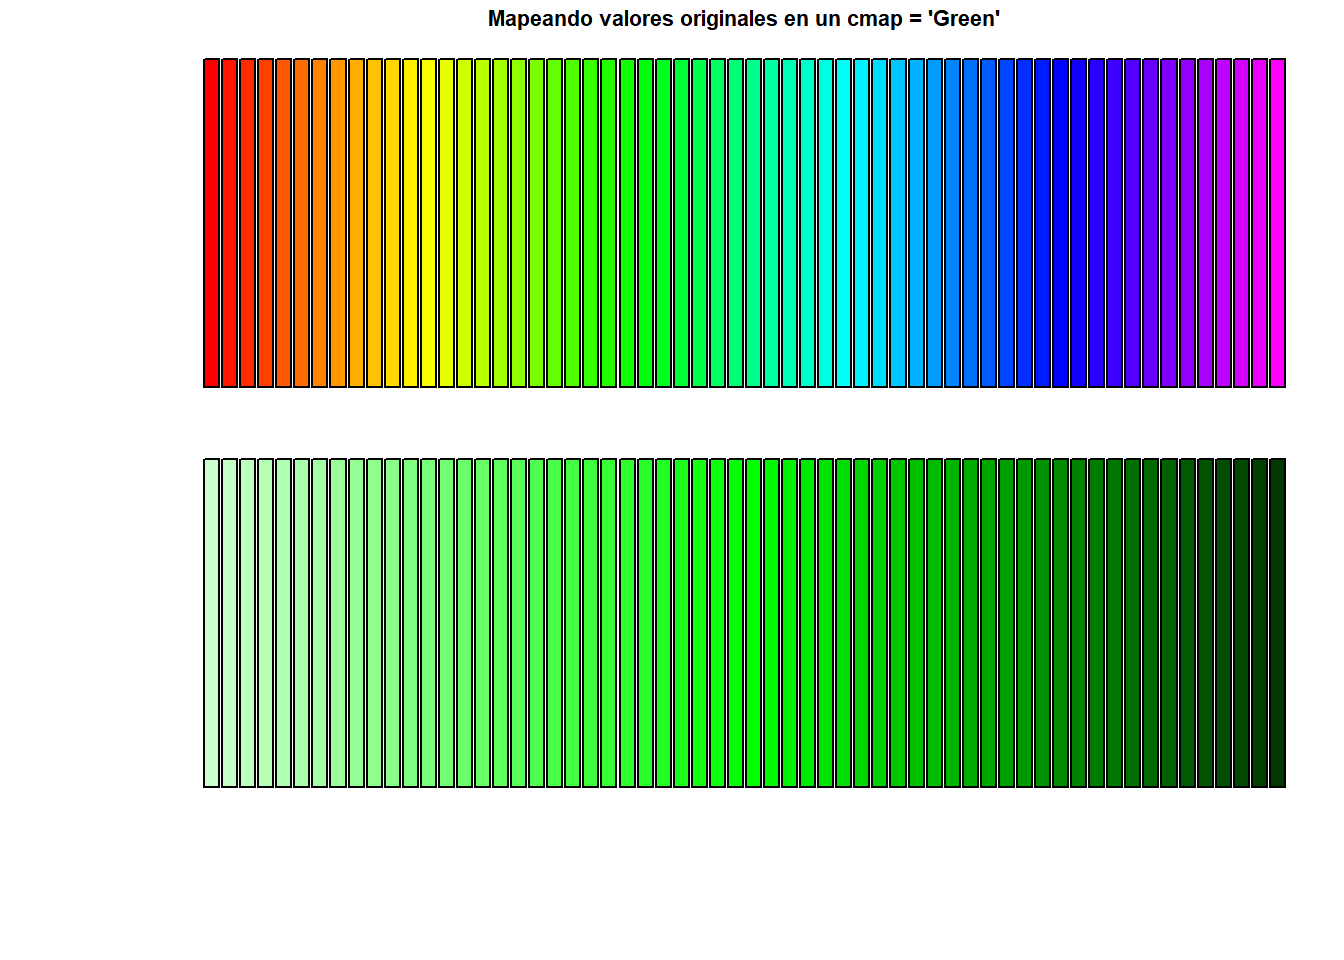Select the second bar from right, top row
Viewport: 1344px width, 960px height.
[x=1259, y=223]
